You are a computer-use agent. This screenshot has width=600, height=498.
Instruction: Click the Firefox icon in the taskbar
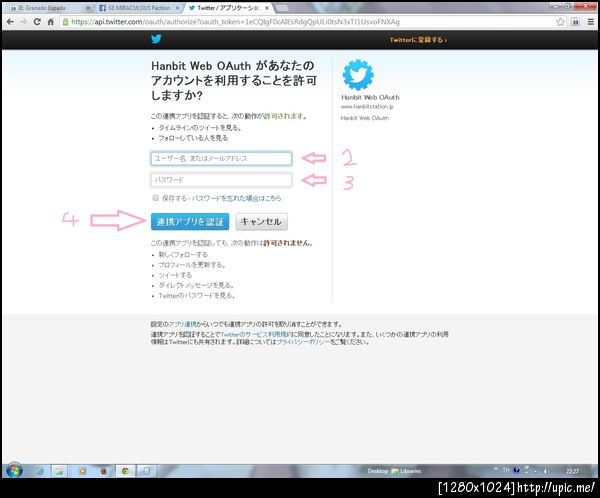(x=104, y=471)
